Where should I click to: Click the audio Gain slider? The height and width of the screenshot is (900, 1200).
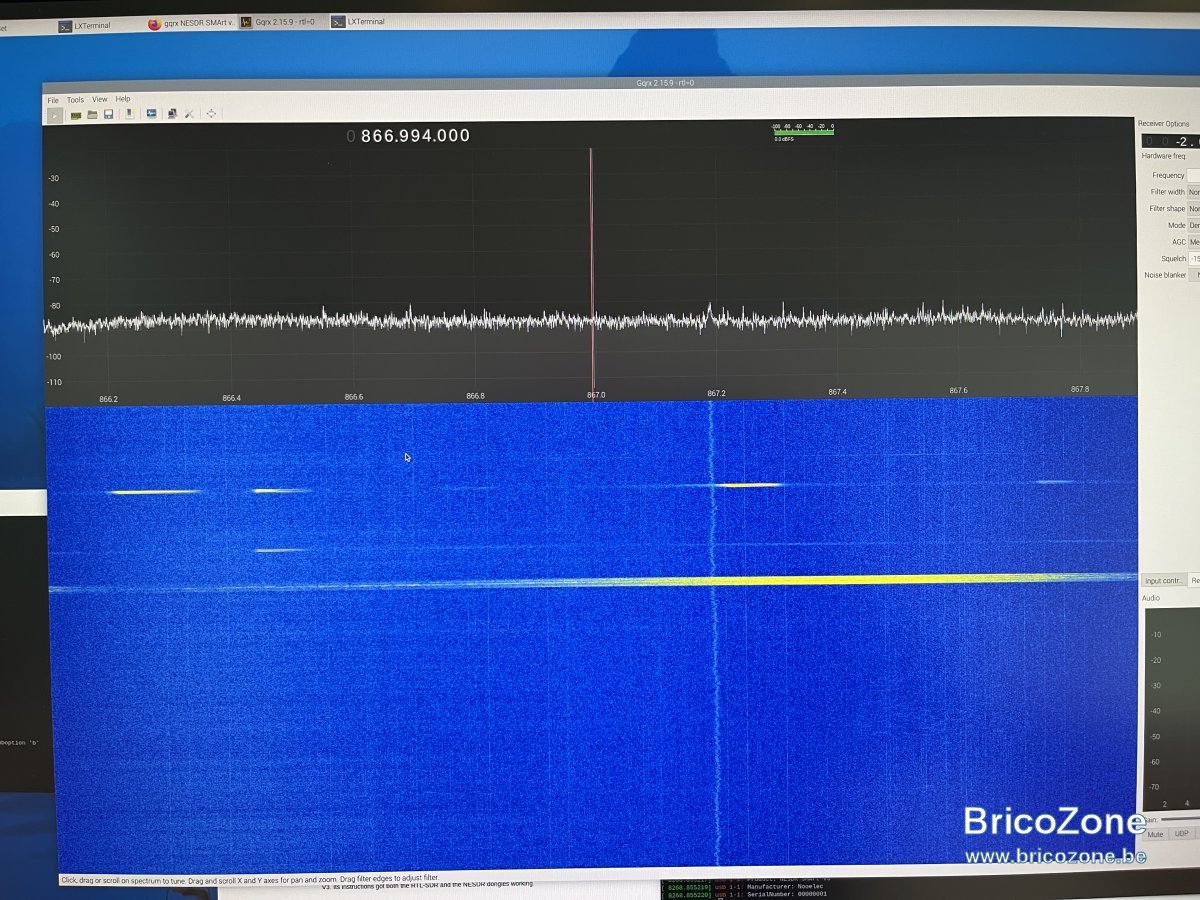pyautogui.click(x=1180, y=819)
